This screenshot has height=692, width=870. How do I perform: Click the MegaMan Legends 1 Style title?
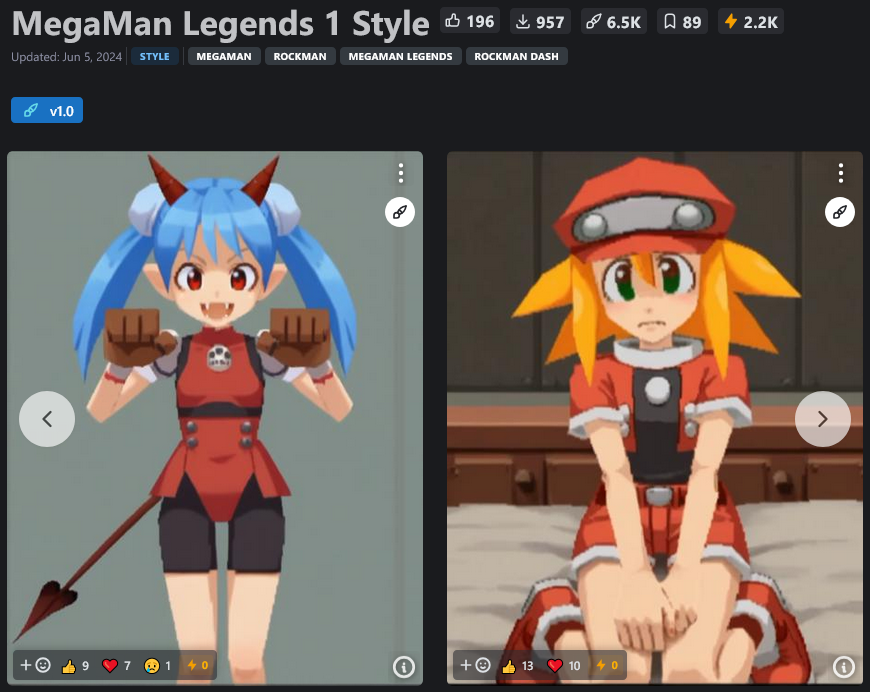pos(220,23)
